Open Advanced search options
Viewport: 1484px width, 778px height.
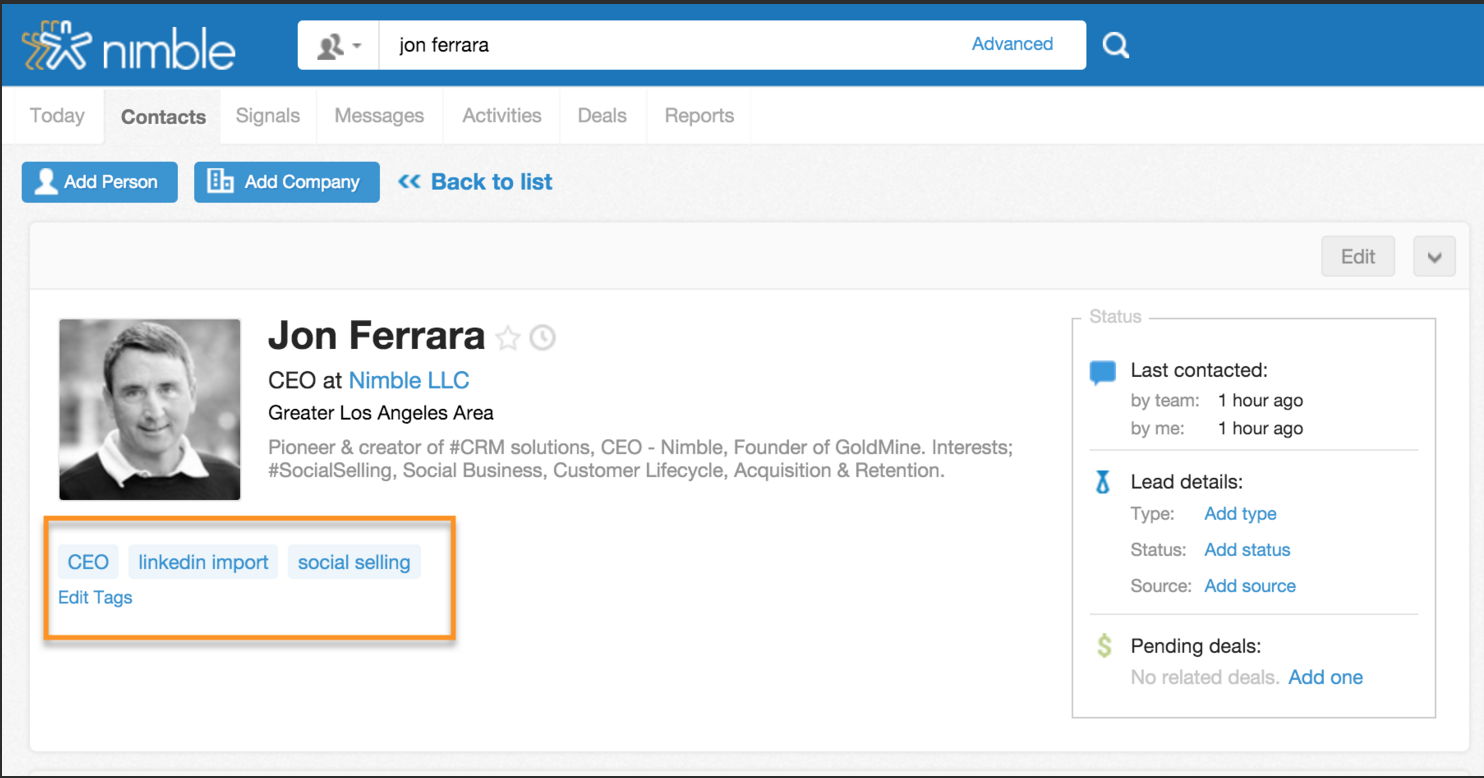(1012, 44)
